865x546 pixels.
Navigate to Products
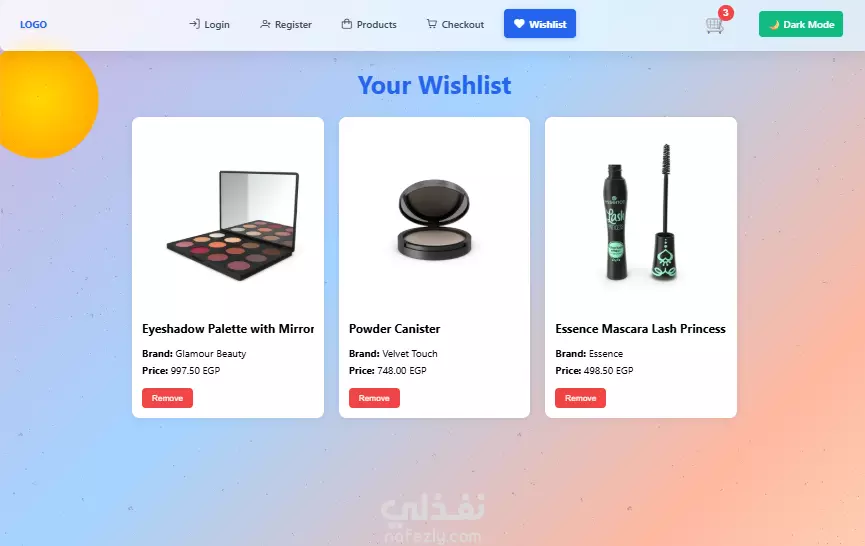369,24
